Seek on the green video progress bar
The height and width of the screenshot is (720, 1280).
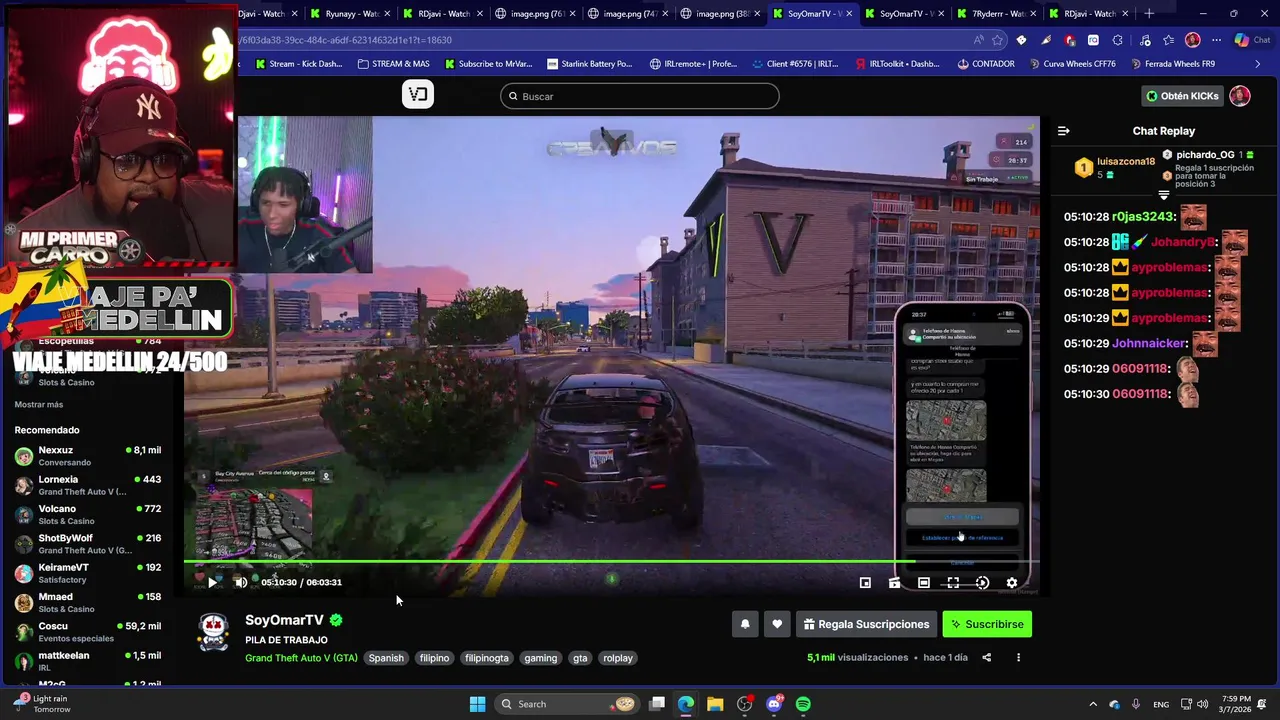[612, 562]
